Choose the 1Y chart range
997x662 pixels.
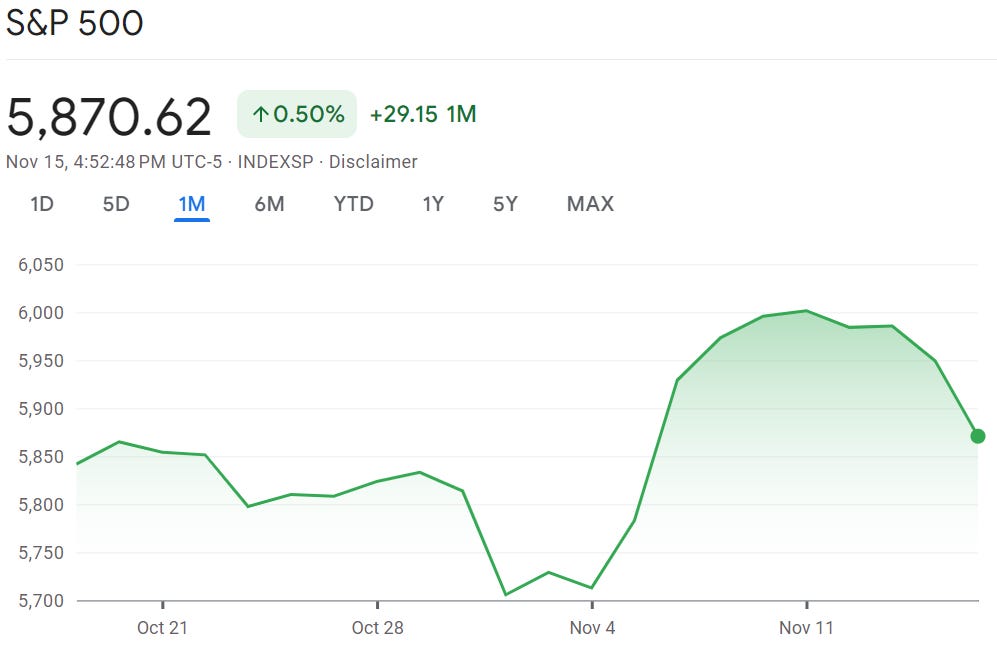click(x=433, y=204)
